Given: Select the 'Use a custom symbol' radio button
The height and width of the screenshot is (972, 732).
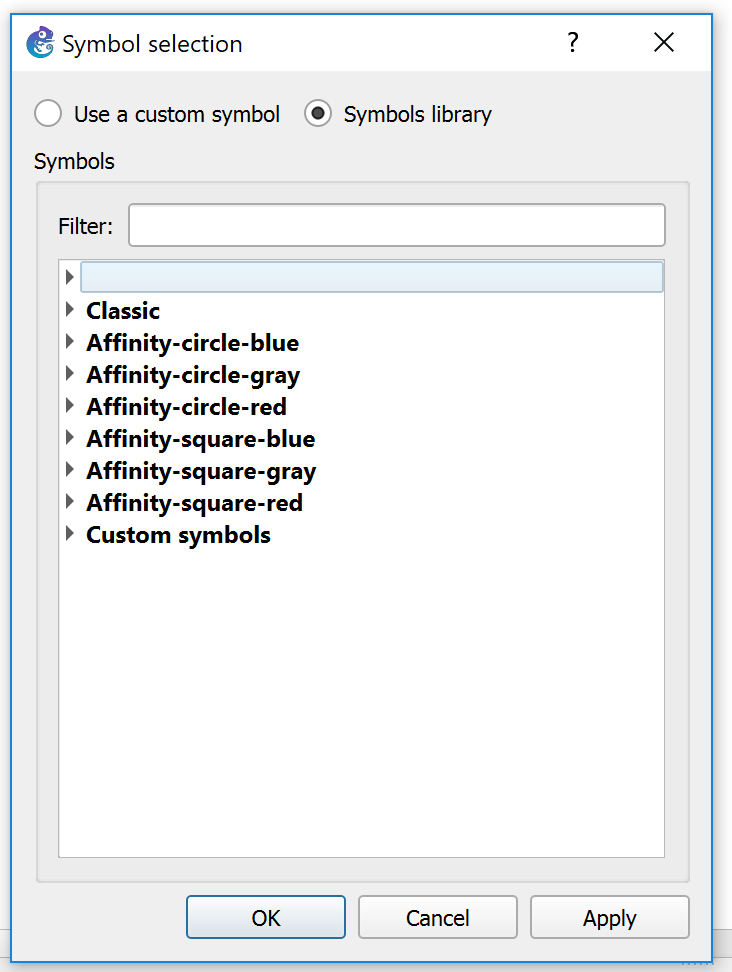Looking at the screenshot, I should click(x=47, y=113).
